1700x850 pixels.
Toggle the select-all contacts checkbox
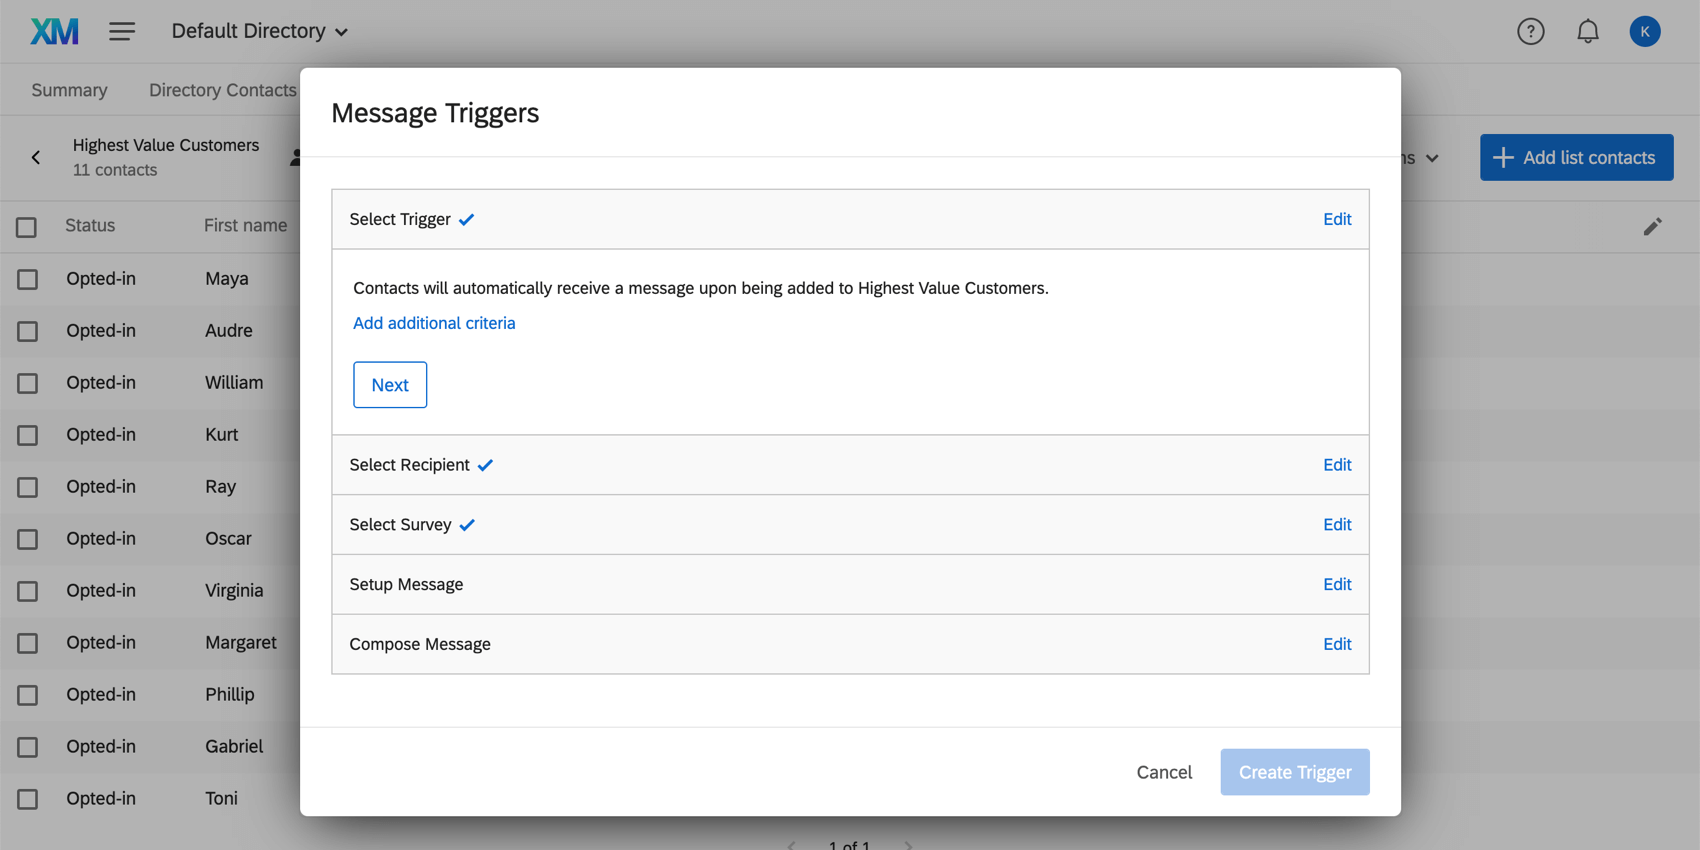point(27,227)
